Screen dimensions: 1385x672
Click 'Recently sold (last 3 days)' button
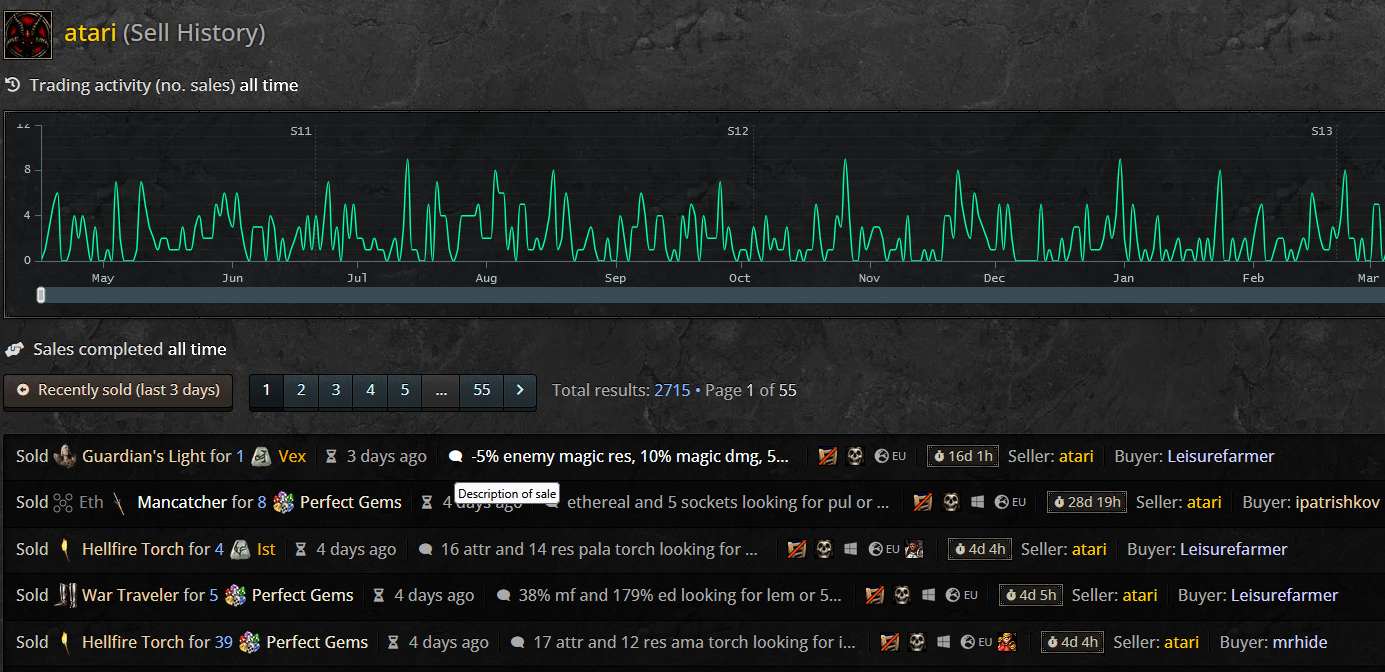tap(118, 390)
